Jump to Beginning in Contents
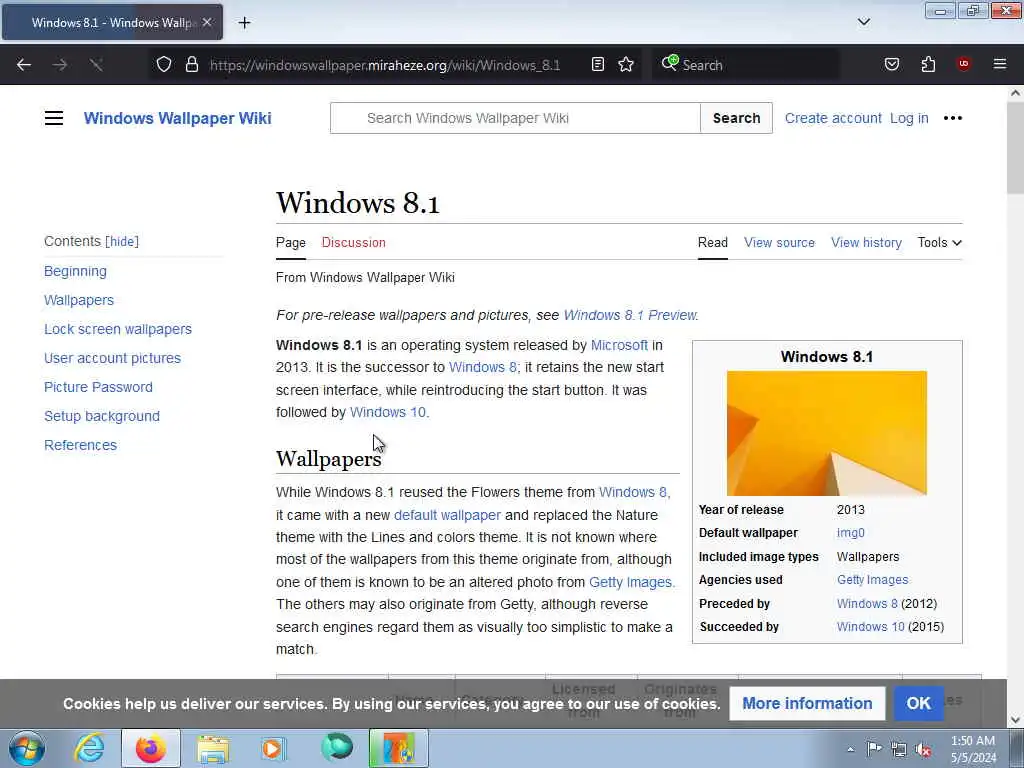The width and height of the screenshot is (1024, 768). click(x=75, y=271)
